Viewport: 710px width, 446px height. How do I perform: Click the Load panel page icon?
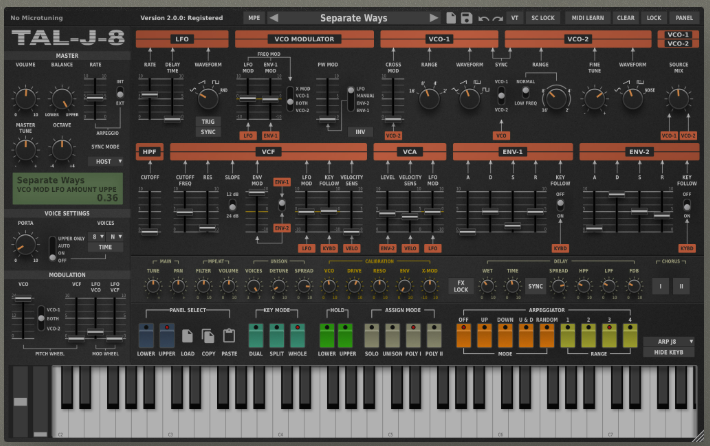pos(187,336)
